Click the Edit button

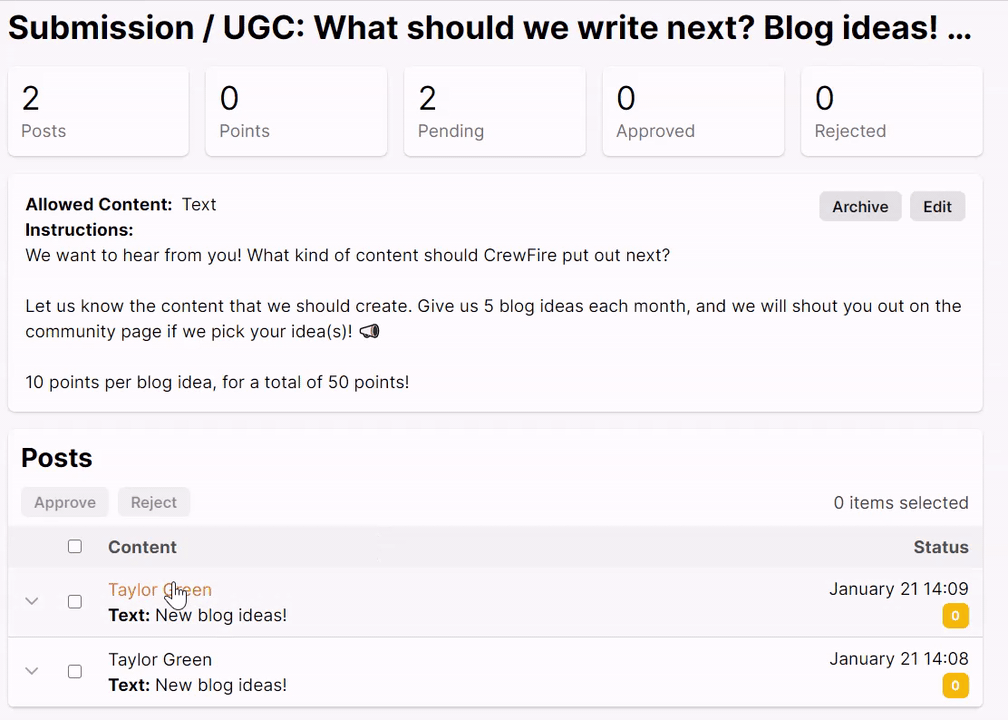pyautogui.click(x=937, y=206)
